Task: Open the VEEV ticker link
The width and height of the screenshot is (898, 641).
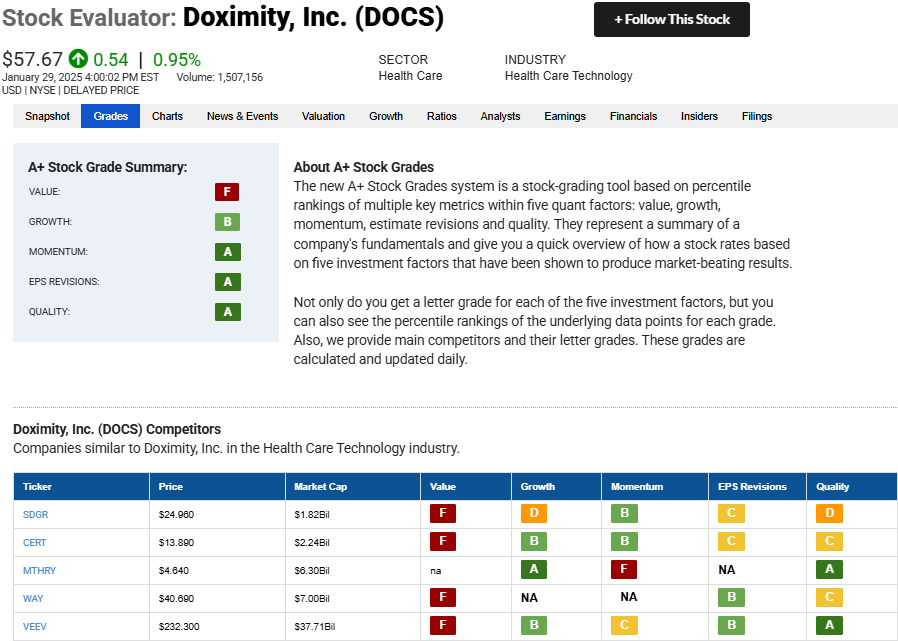Action: click(x=34, y=627)
